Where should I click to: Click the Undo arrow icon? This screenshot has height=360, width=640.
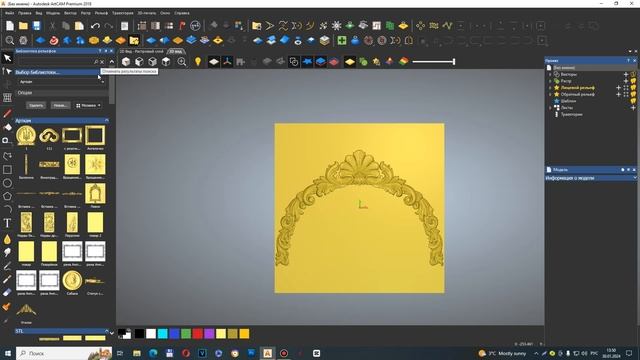(x=95, y=26)
